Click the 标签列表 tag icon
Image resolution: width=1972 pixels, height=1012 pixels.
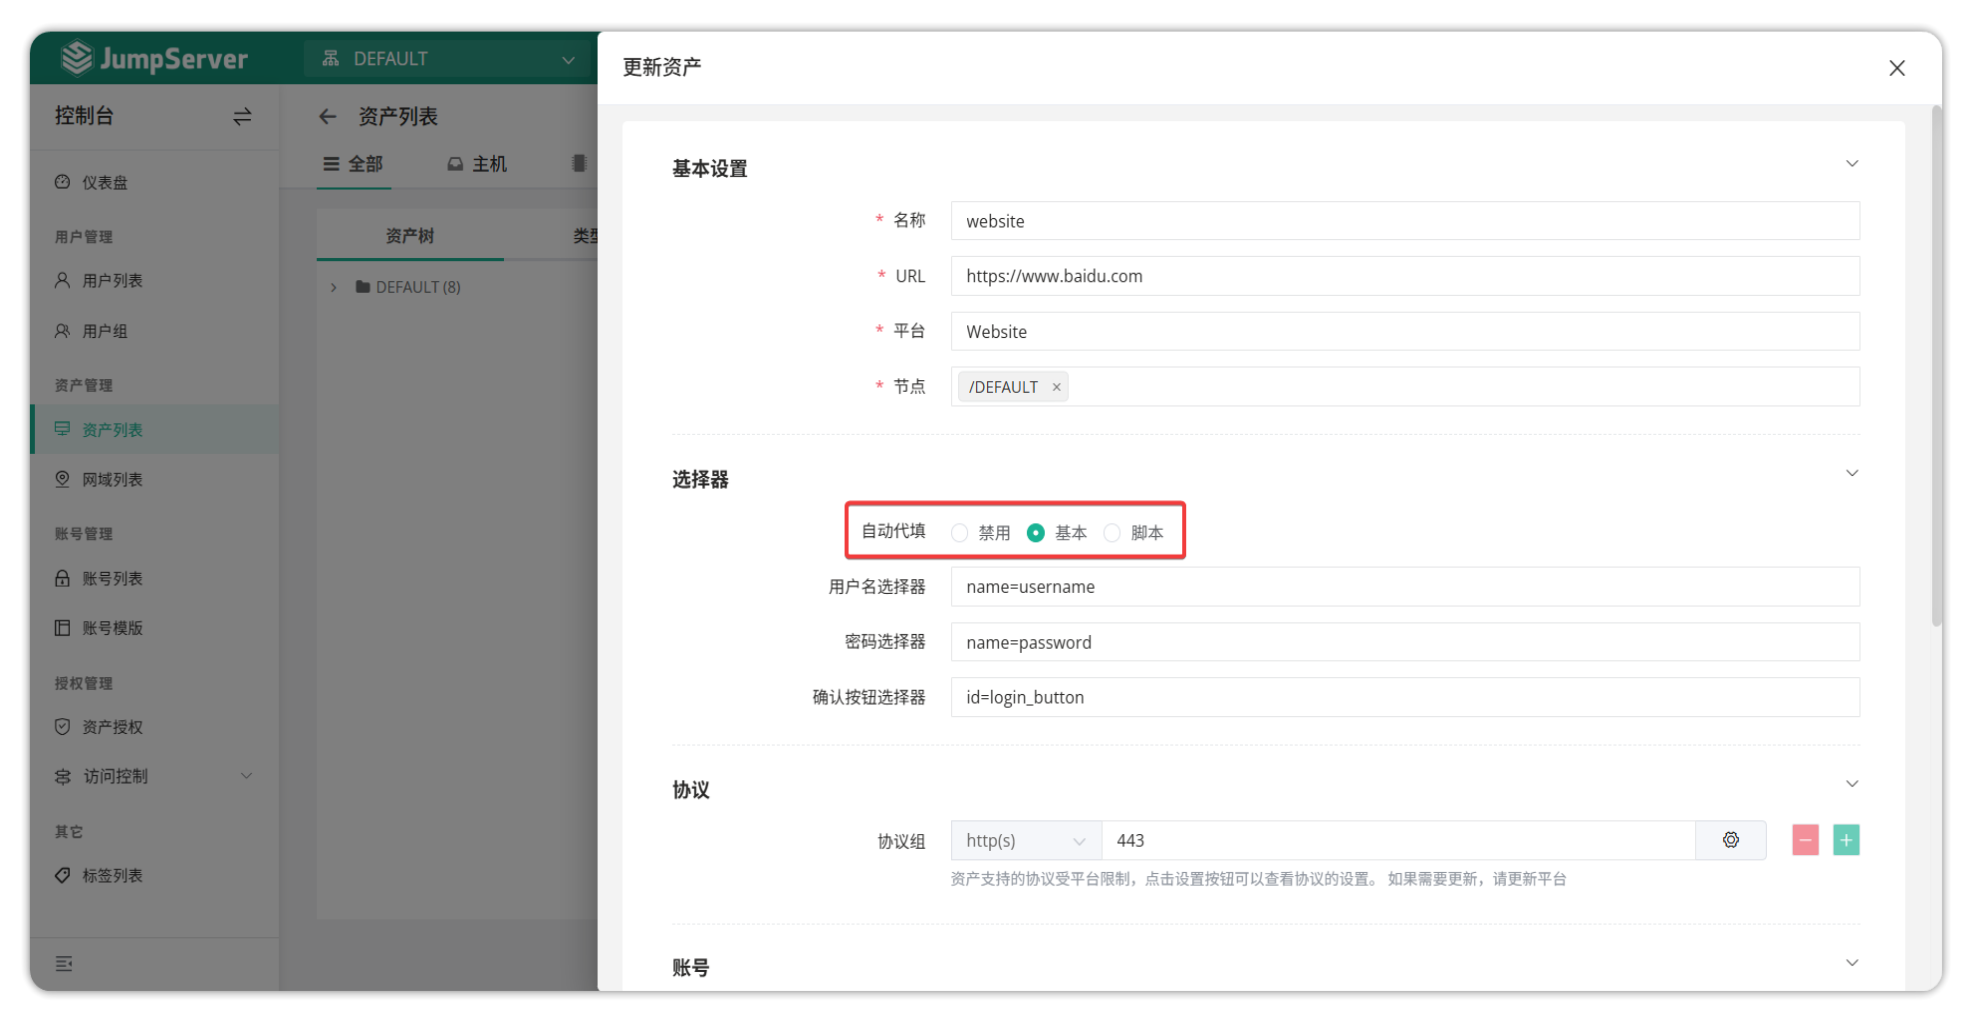(x=63, y=875)
